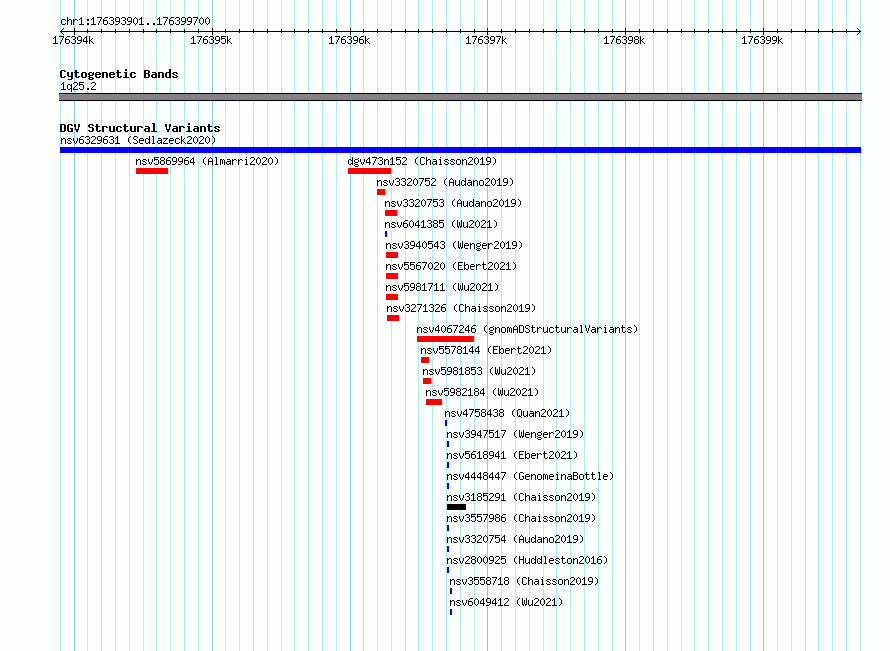Image resolution: width=890 pixels, height=651 pixels.
Task: Click nsv3185291 (Chaisson2019) label
Action: [521, 497]
